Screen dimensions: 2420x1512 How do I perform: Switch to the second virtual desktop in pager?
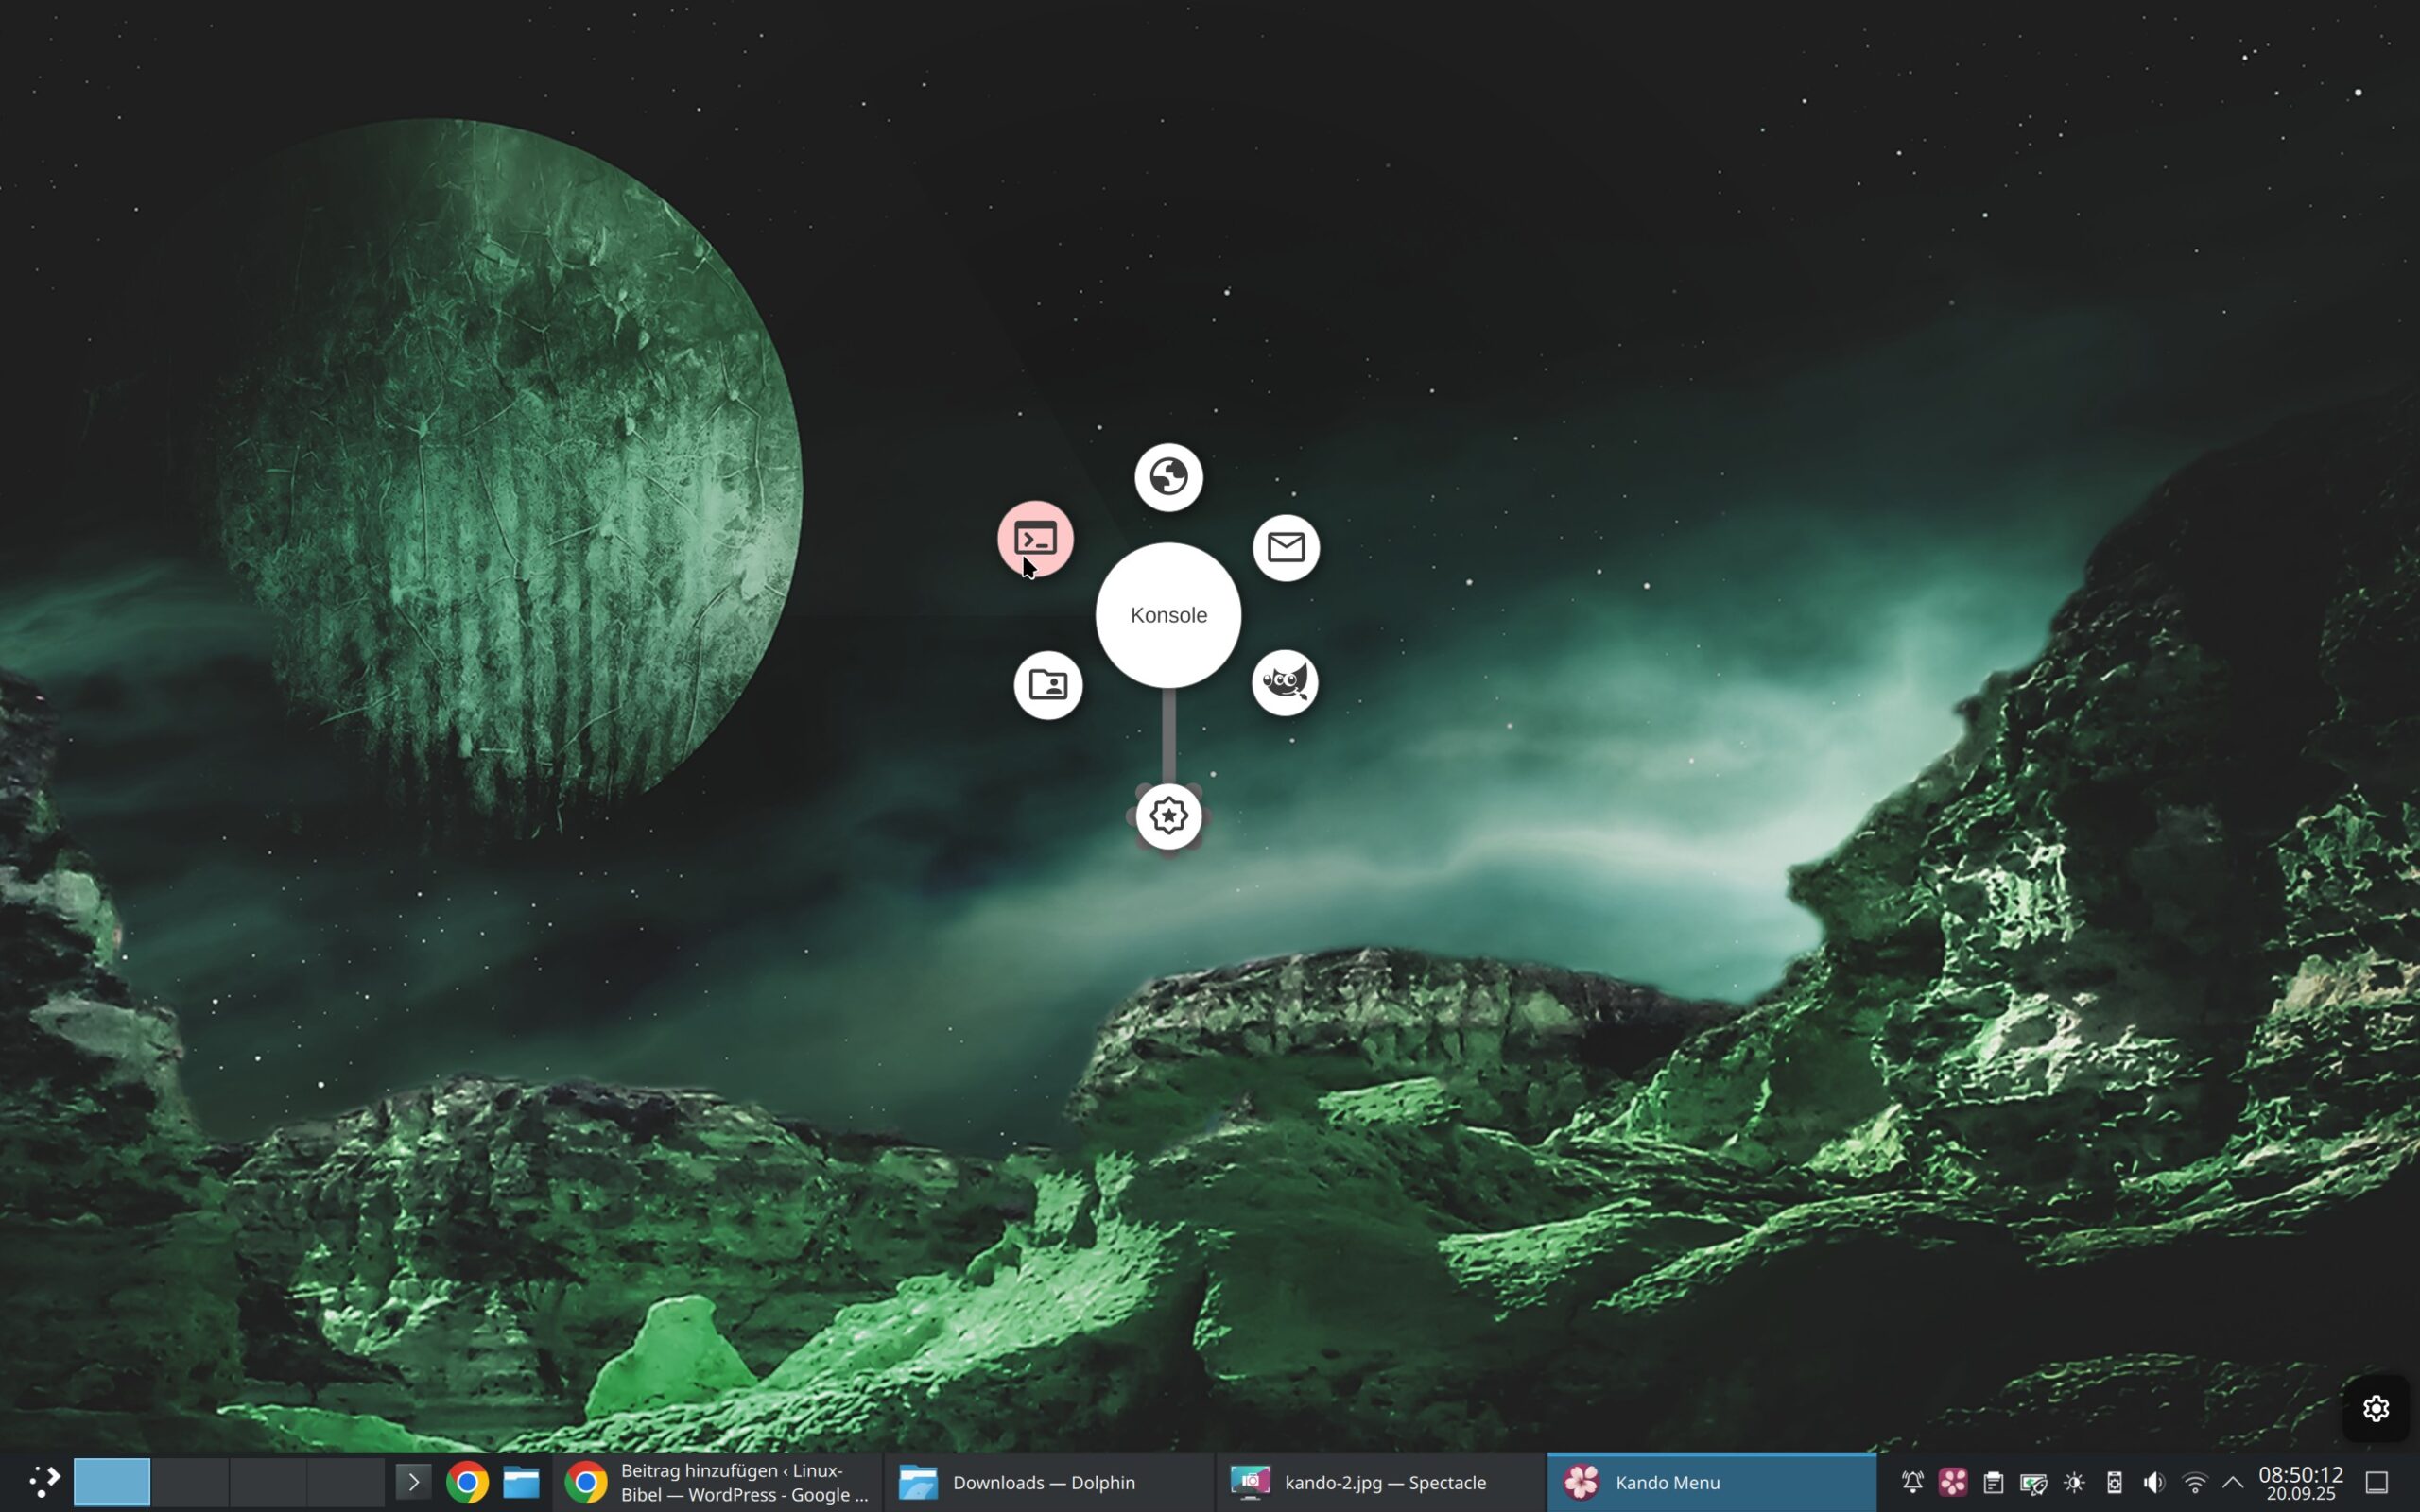(190, 1482)
